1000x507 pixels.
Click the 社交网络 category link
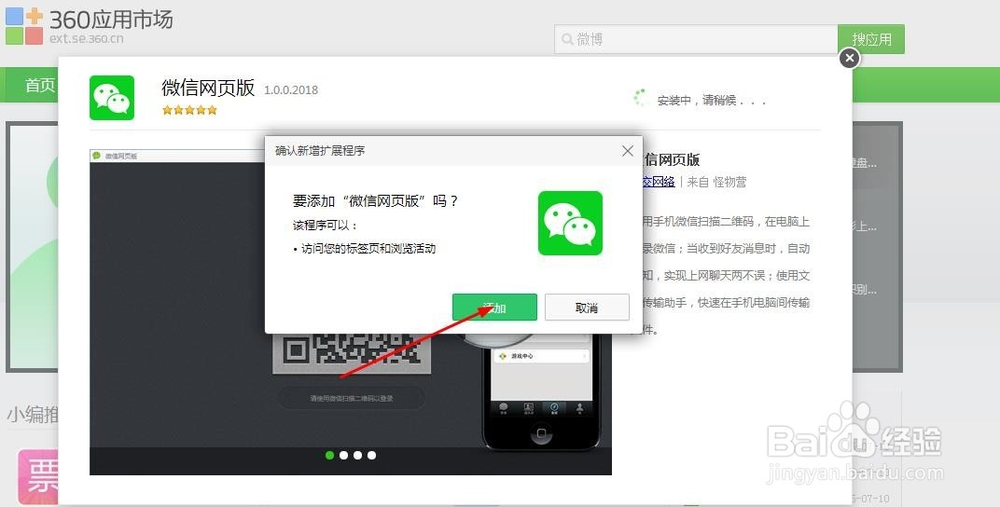coord(659,182)
